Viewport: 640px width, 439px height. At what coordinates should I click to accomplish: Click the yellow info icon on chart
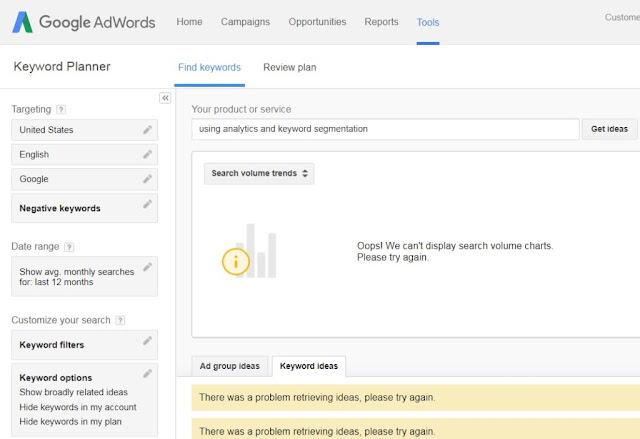coord(236,262)
